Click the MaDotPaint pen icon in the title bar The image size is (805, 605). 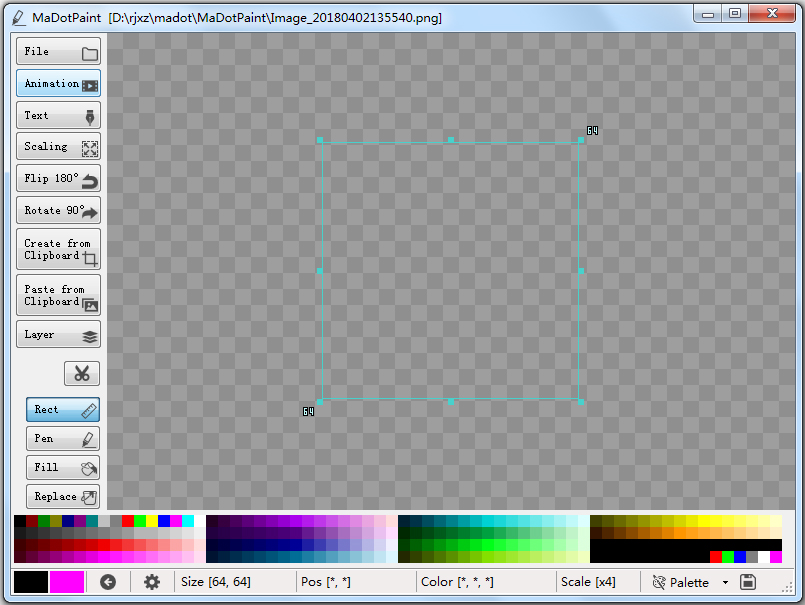pyautogui.click(x=18, y=17)
